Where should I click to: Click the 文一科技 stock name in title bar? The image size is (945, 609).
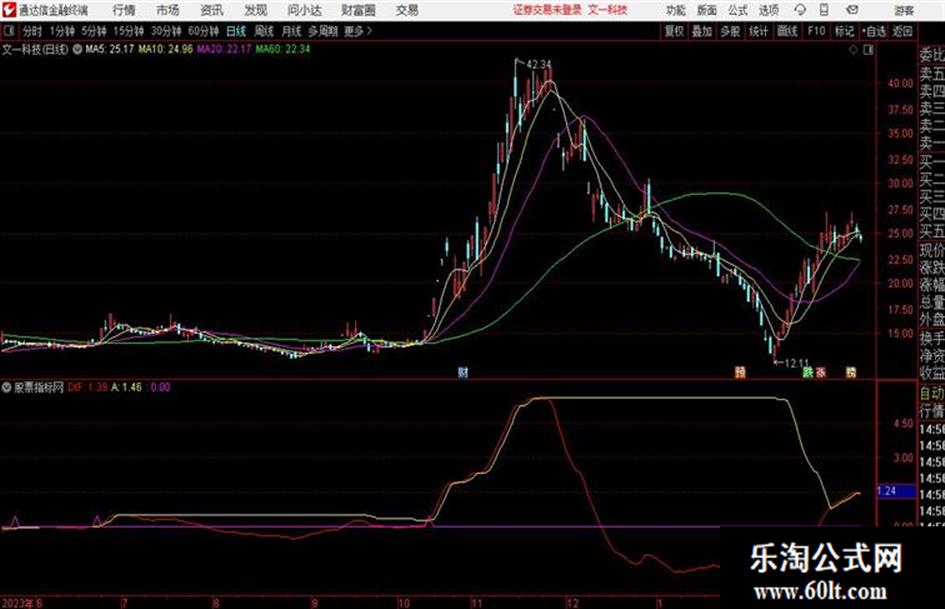pyautogui.click(x=608, y=10)
